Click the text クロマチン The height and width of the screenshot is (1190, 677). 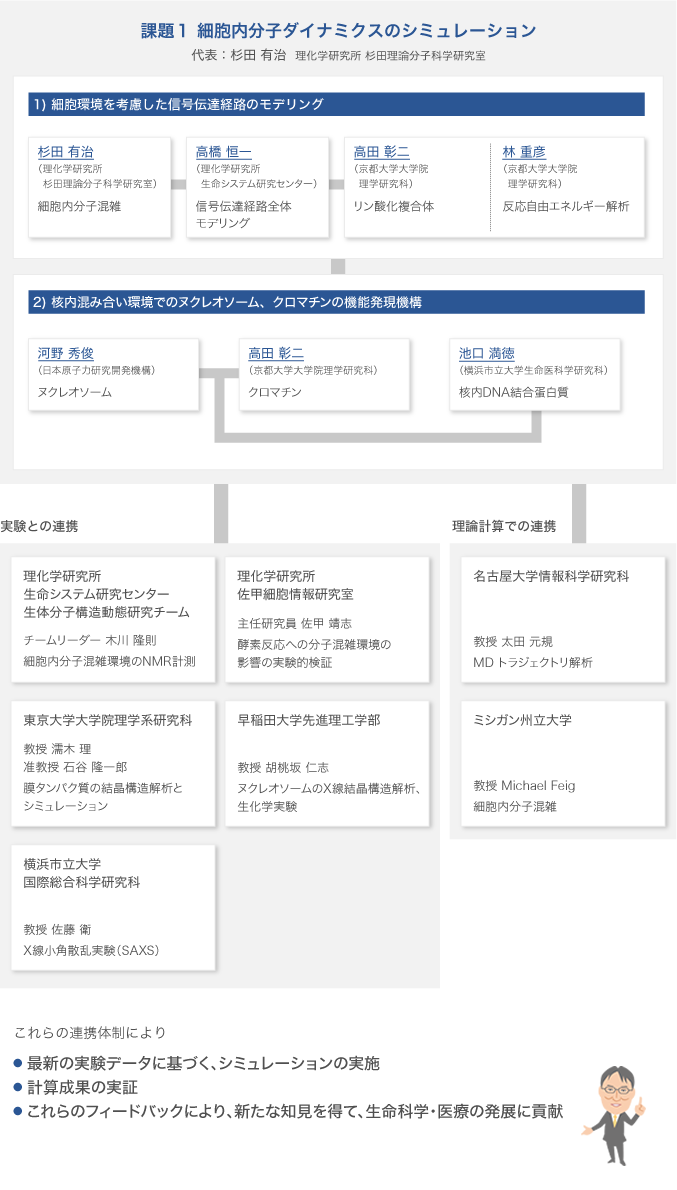pos(275,392)
